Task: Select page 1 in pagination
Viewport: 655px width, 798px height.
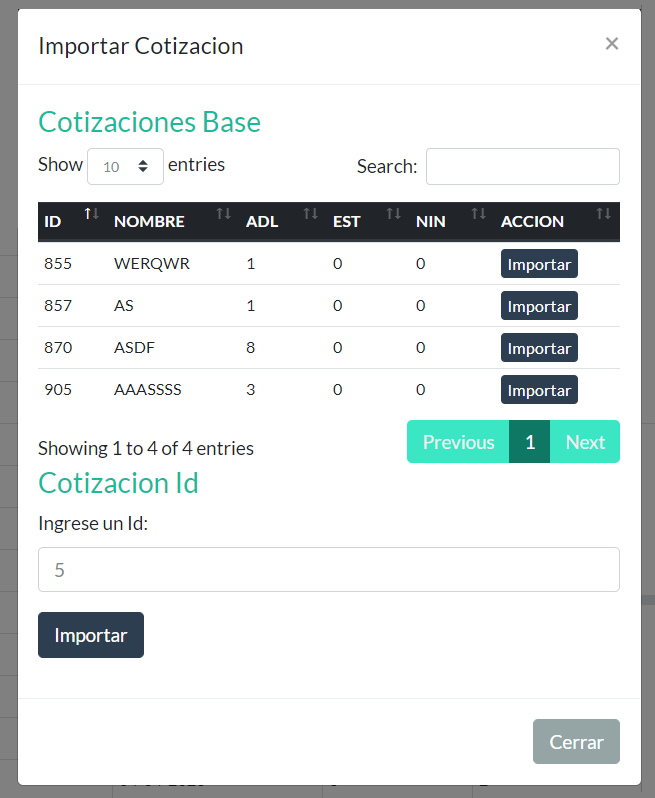Action: pos(530,442)
